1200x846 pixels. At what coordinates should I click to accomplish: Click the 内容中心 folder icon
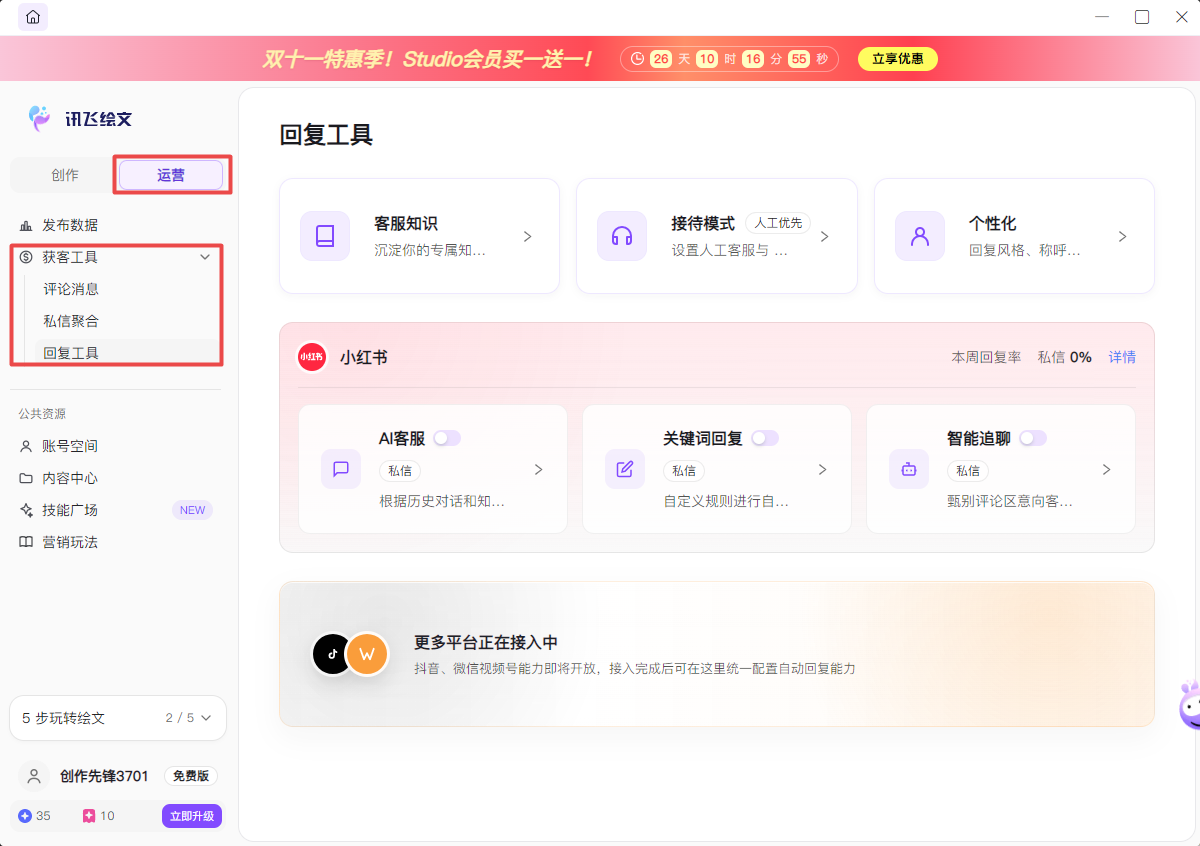(26, 478)
